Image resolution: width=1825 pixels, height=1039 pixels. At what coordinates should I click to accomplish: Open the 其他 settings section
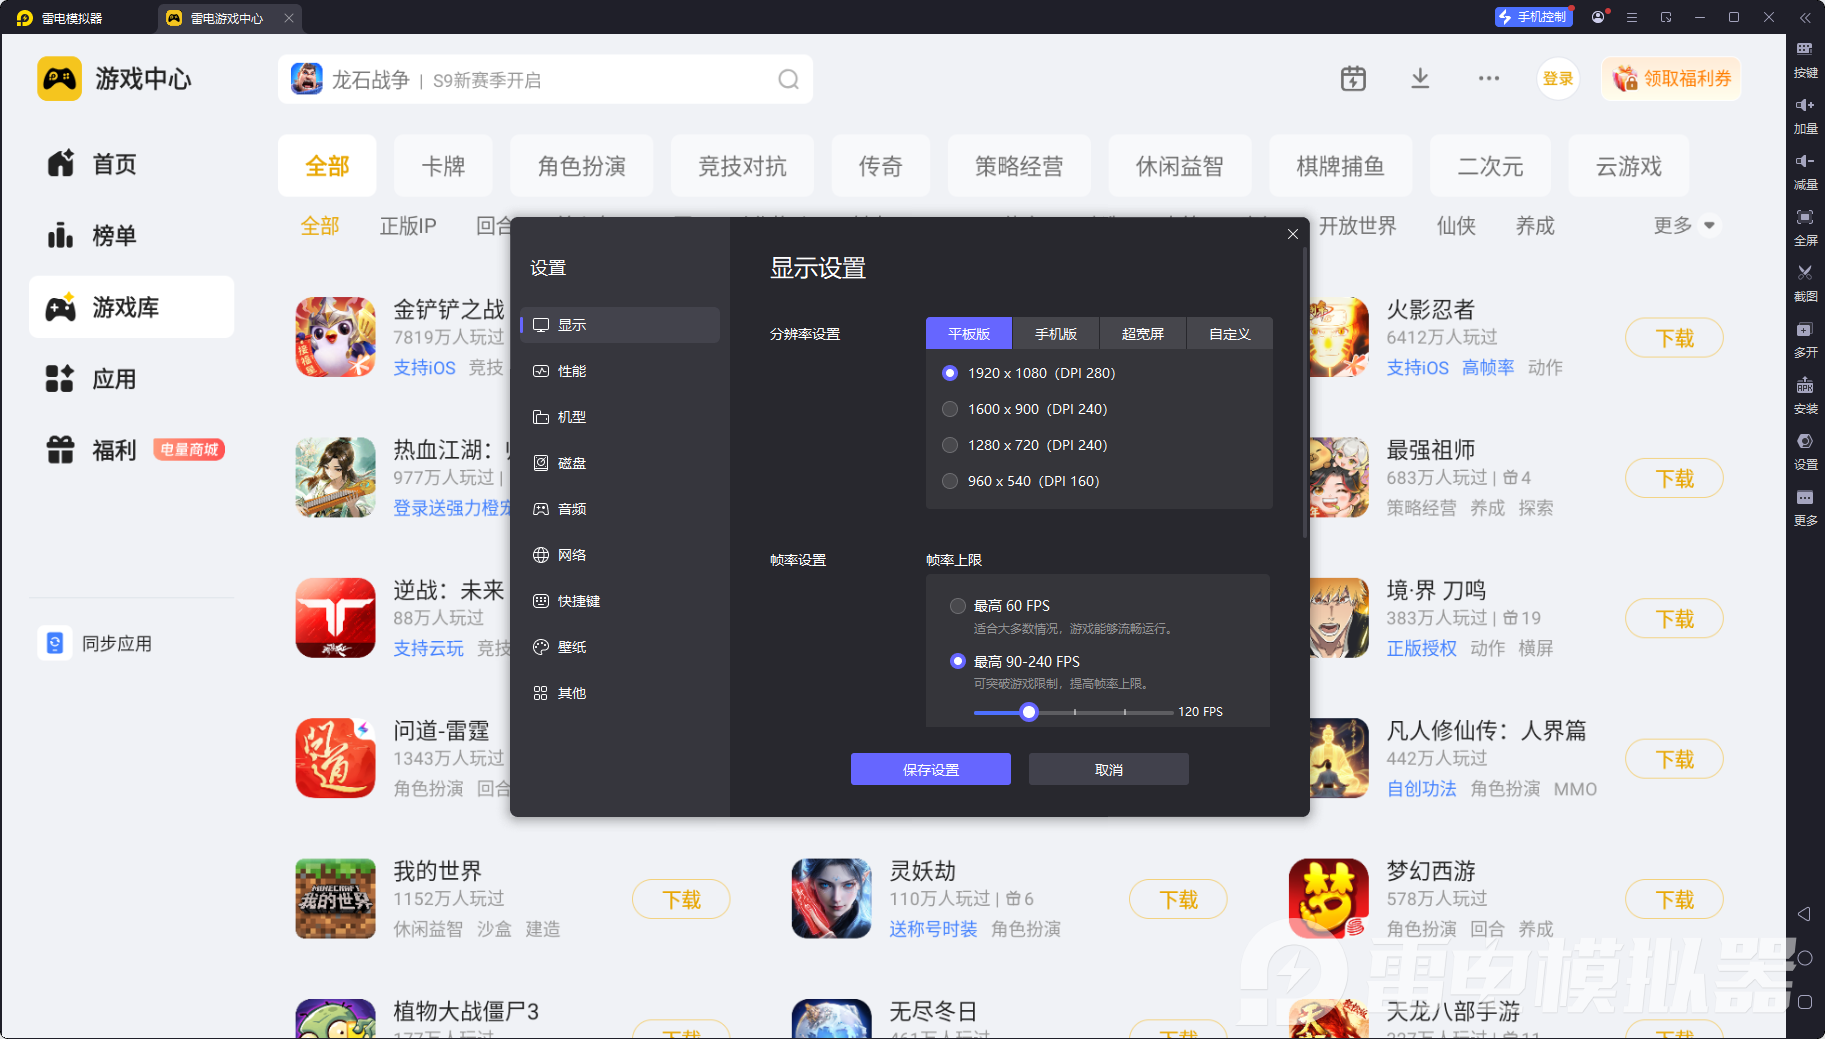tap(620, 693)
